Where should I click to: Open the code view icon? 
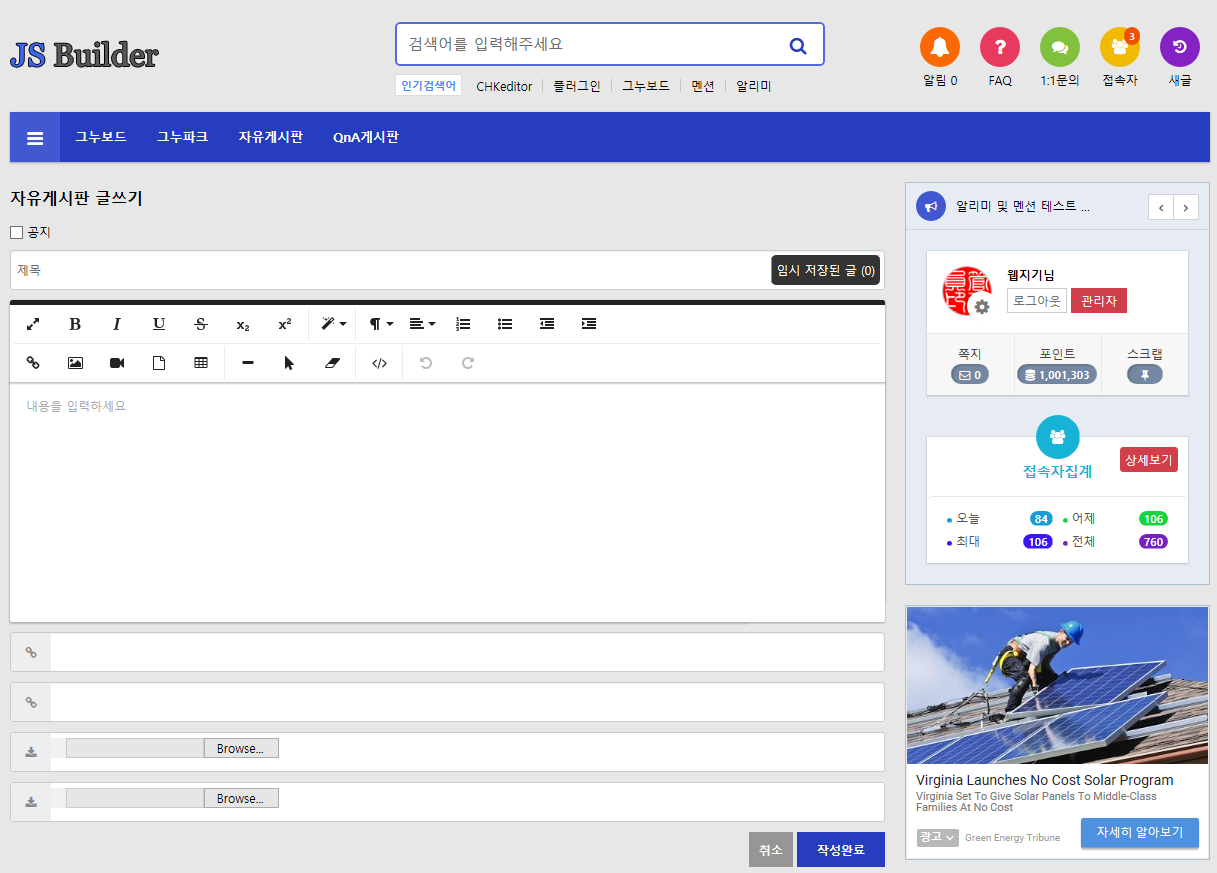(x=379, y=363)
